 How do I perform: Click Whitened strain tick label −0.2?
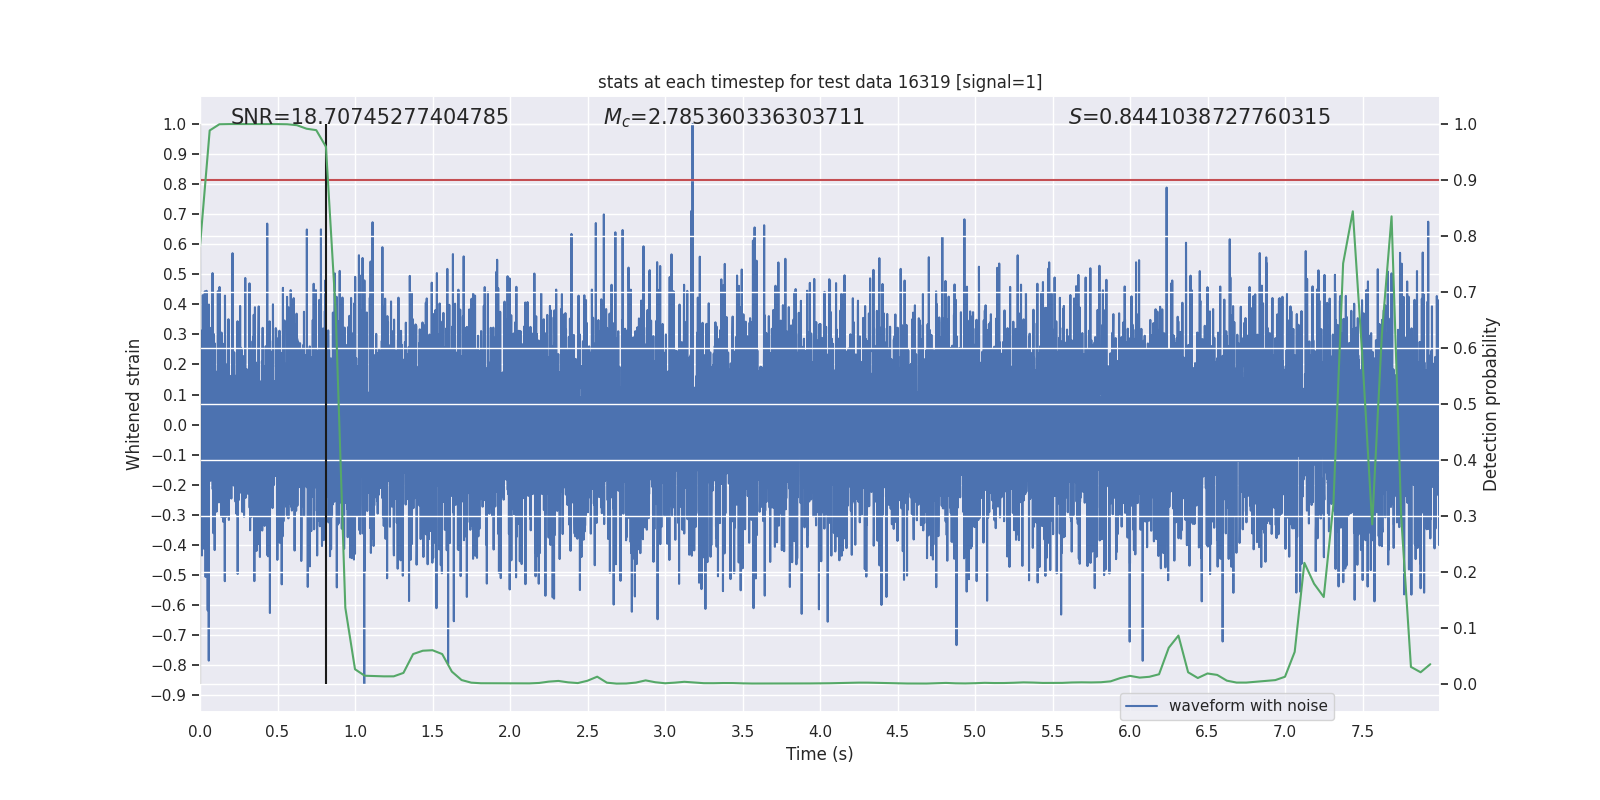(169, 486)
